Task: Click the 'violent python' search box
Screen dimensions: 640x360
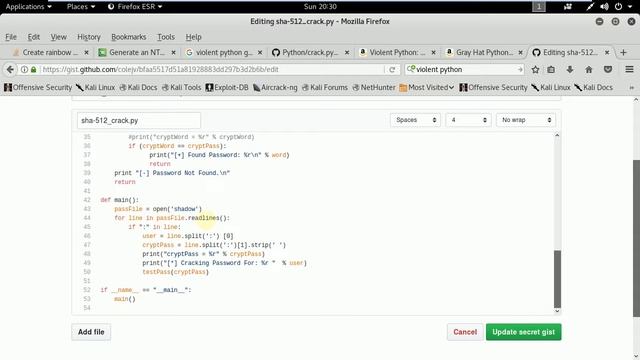Action: coord(464,70)
